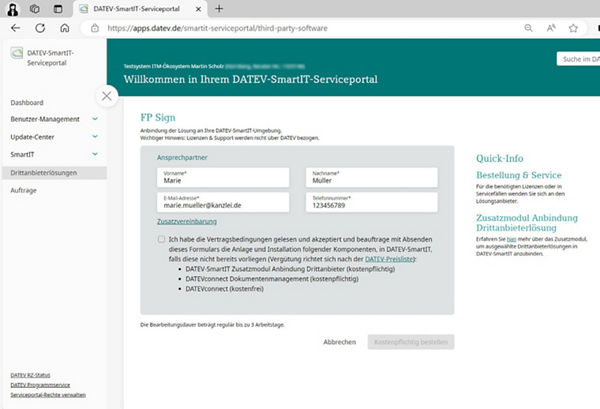Accept the Vertragsbedingungen checkbox
Image resolution: width=600 pixels, height=409 pixels.
pos(162,240)
